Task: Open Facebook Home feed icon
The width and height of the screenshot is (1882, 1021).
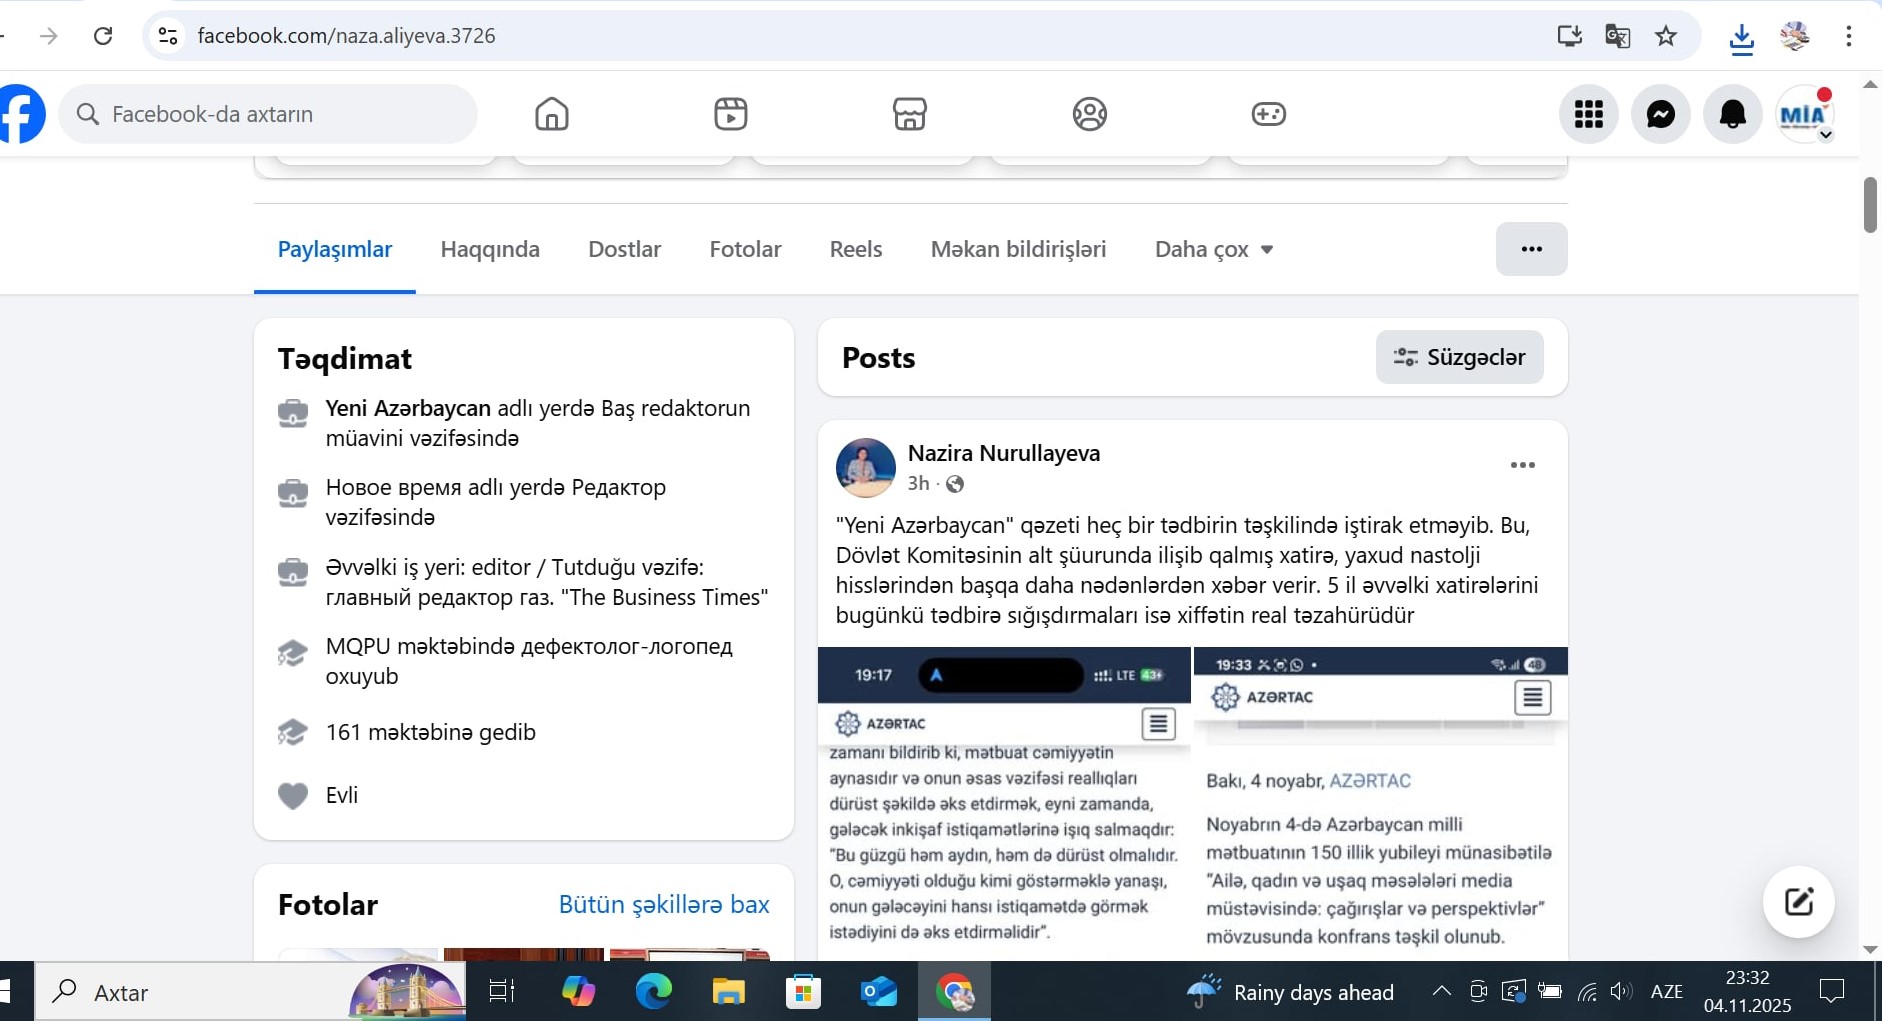Action: pos(551,114)
